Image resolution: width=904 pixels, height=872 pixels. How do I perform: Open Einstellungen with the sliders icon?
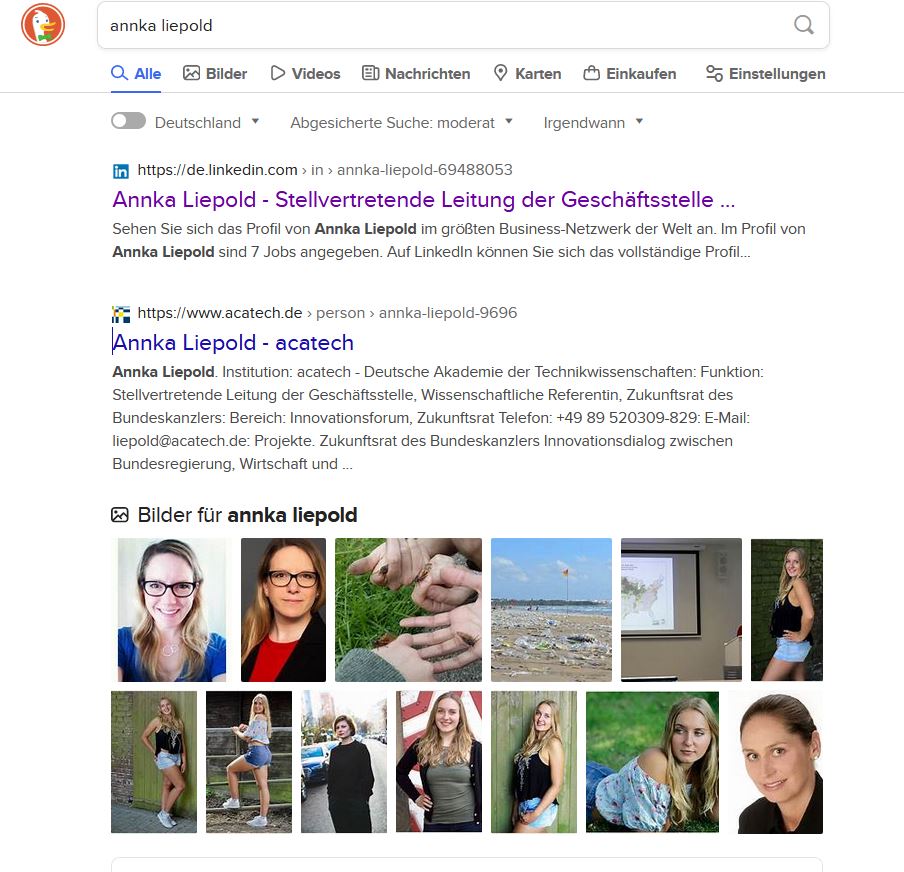(x=766, y=73)
